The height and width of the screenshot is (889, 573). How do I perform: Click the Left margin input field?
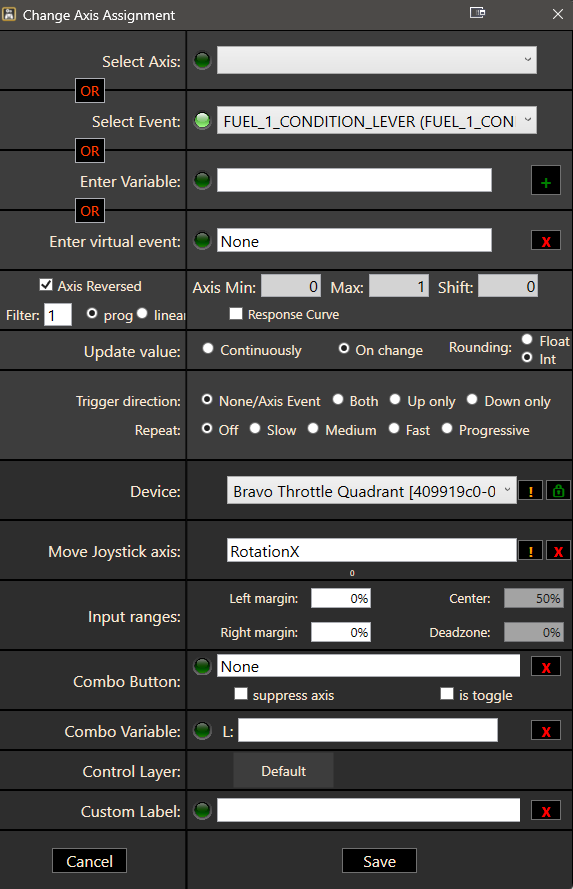341,598
